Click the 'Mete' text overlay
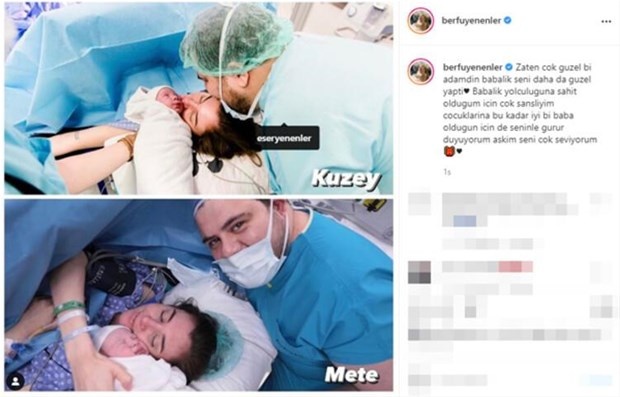 click(352, 375)
